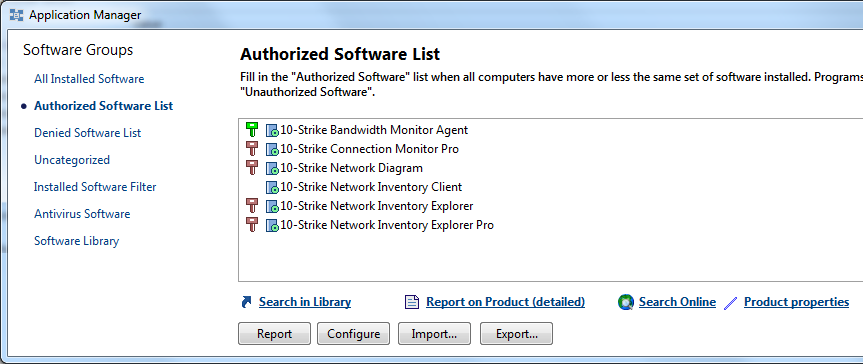
Task: Click software icon of 10-Strike Connection Monitor Pro
Action: point(272,149)
